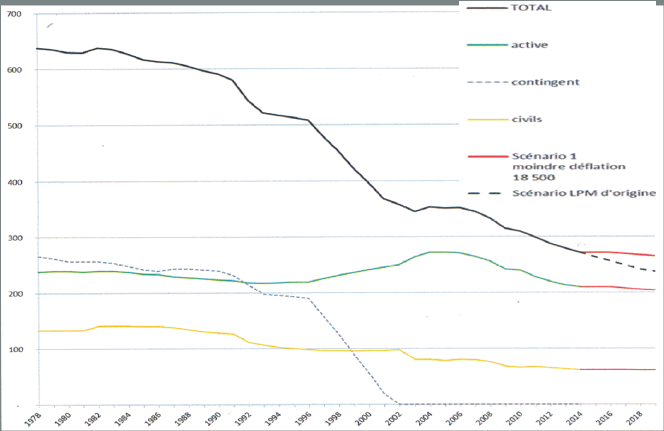The image size is (664, 431).
Task: Click y-axis label 100
Action: coord(14,350)
